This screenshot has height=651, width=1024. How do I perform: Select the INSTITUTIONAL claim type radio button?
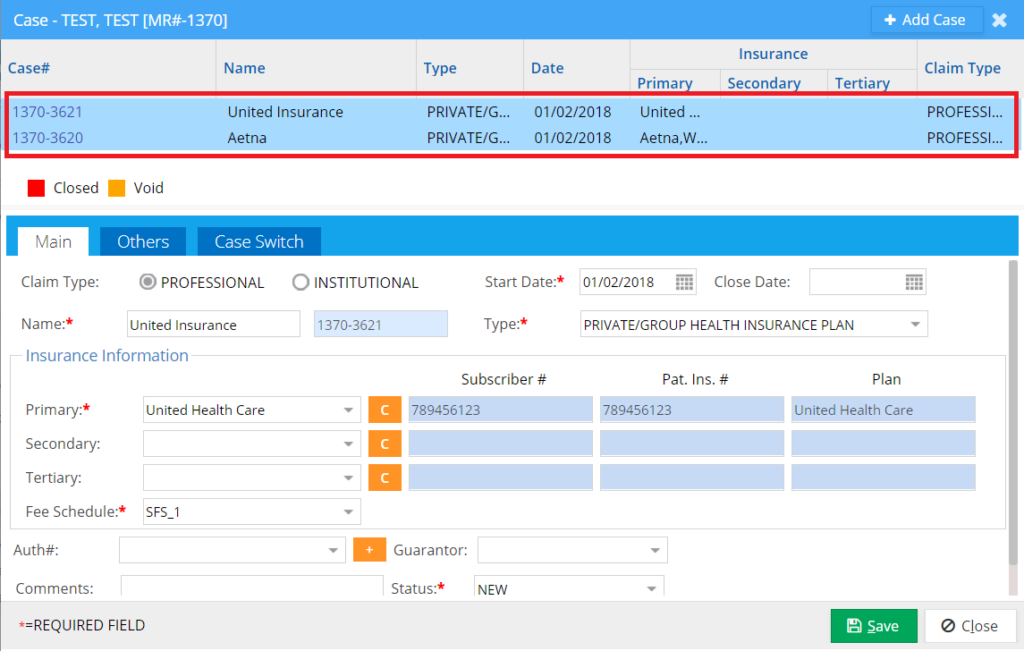pyautogui.click(x=300, y=282)
